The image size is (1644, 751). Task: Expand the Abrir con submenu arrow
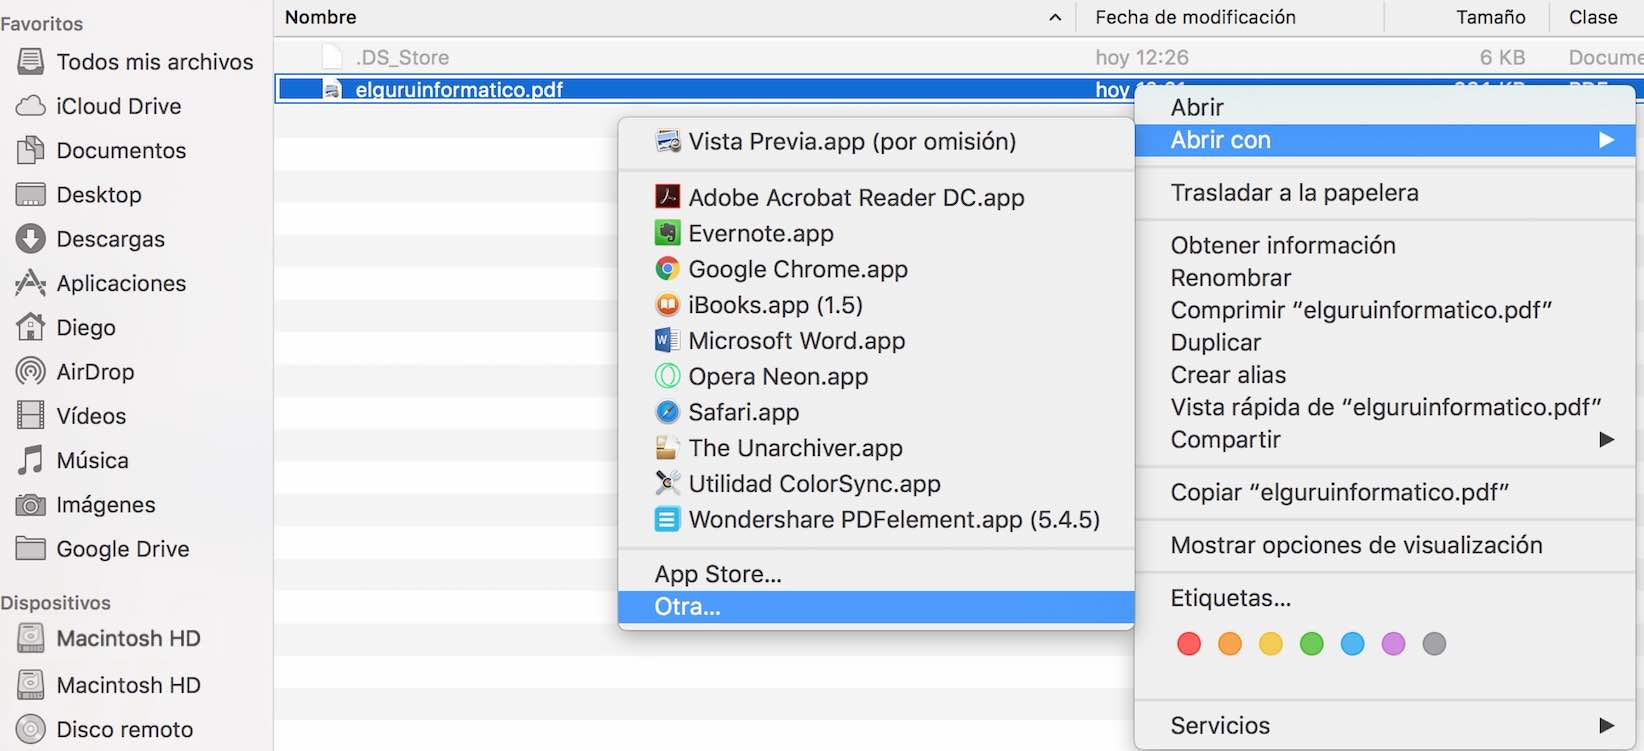click(x=1606, y=140)
